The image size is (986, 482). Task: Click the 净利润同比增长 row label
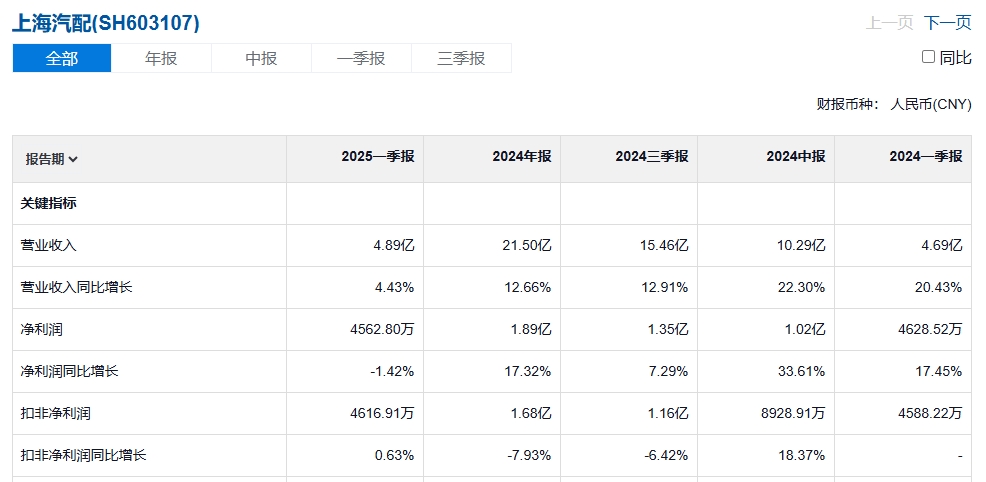(x=69, y=371)
